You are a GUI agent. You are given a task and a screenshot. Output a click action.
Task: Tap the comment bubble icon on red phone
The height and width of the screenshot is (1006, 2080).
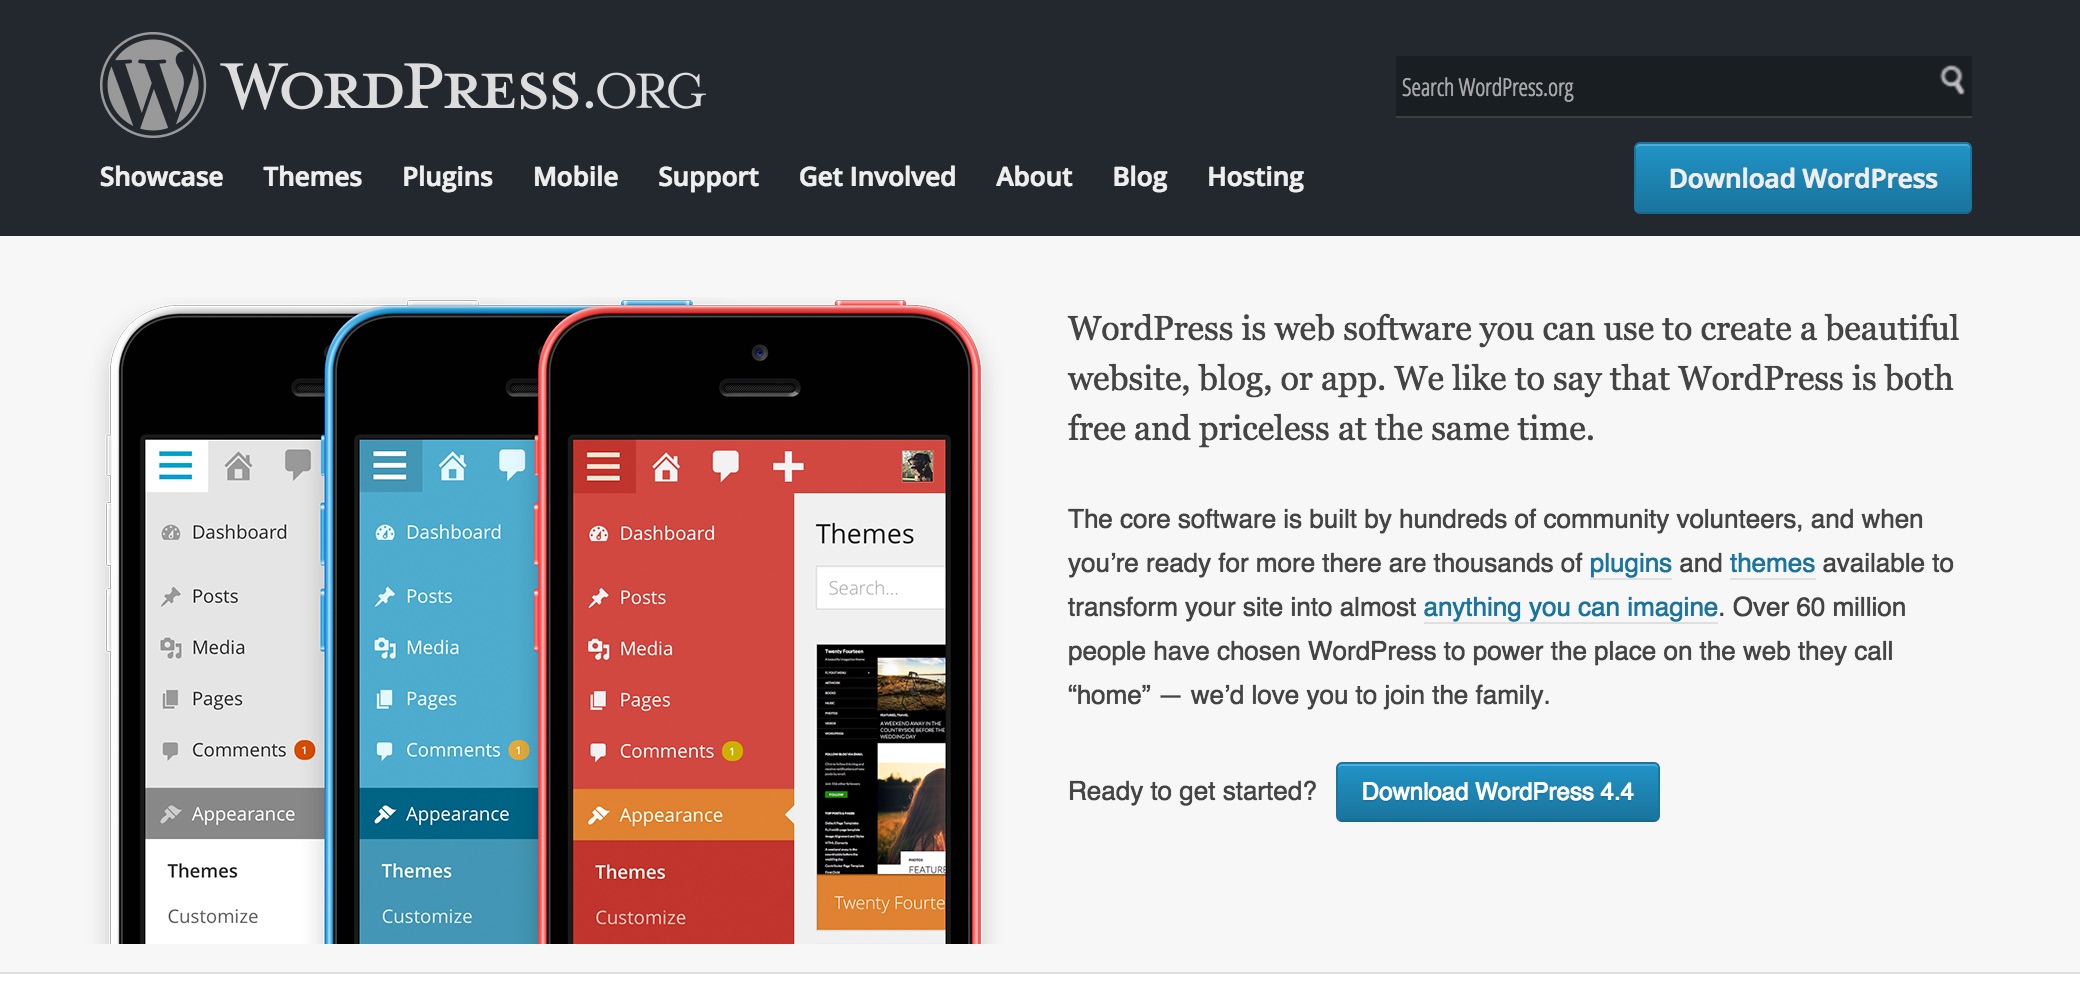tap(726, 466)
